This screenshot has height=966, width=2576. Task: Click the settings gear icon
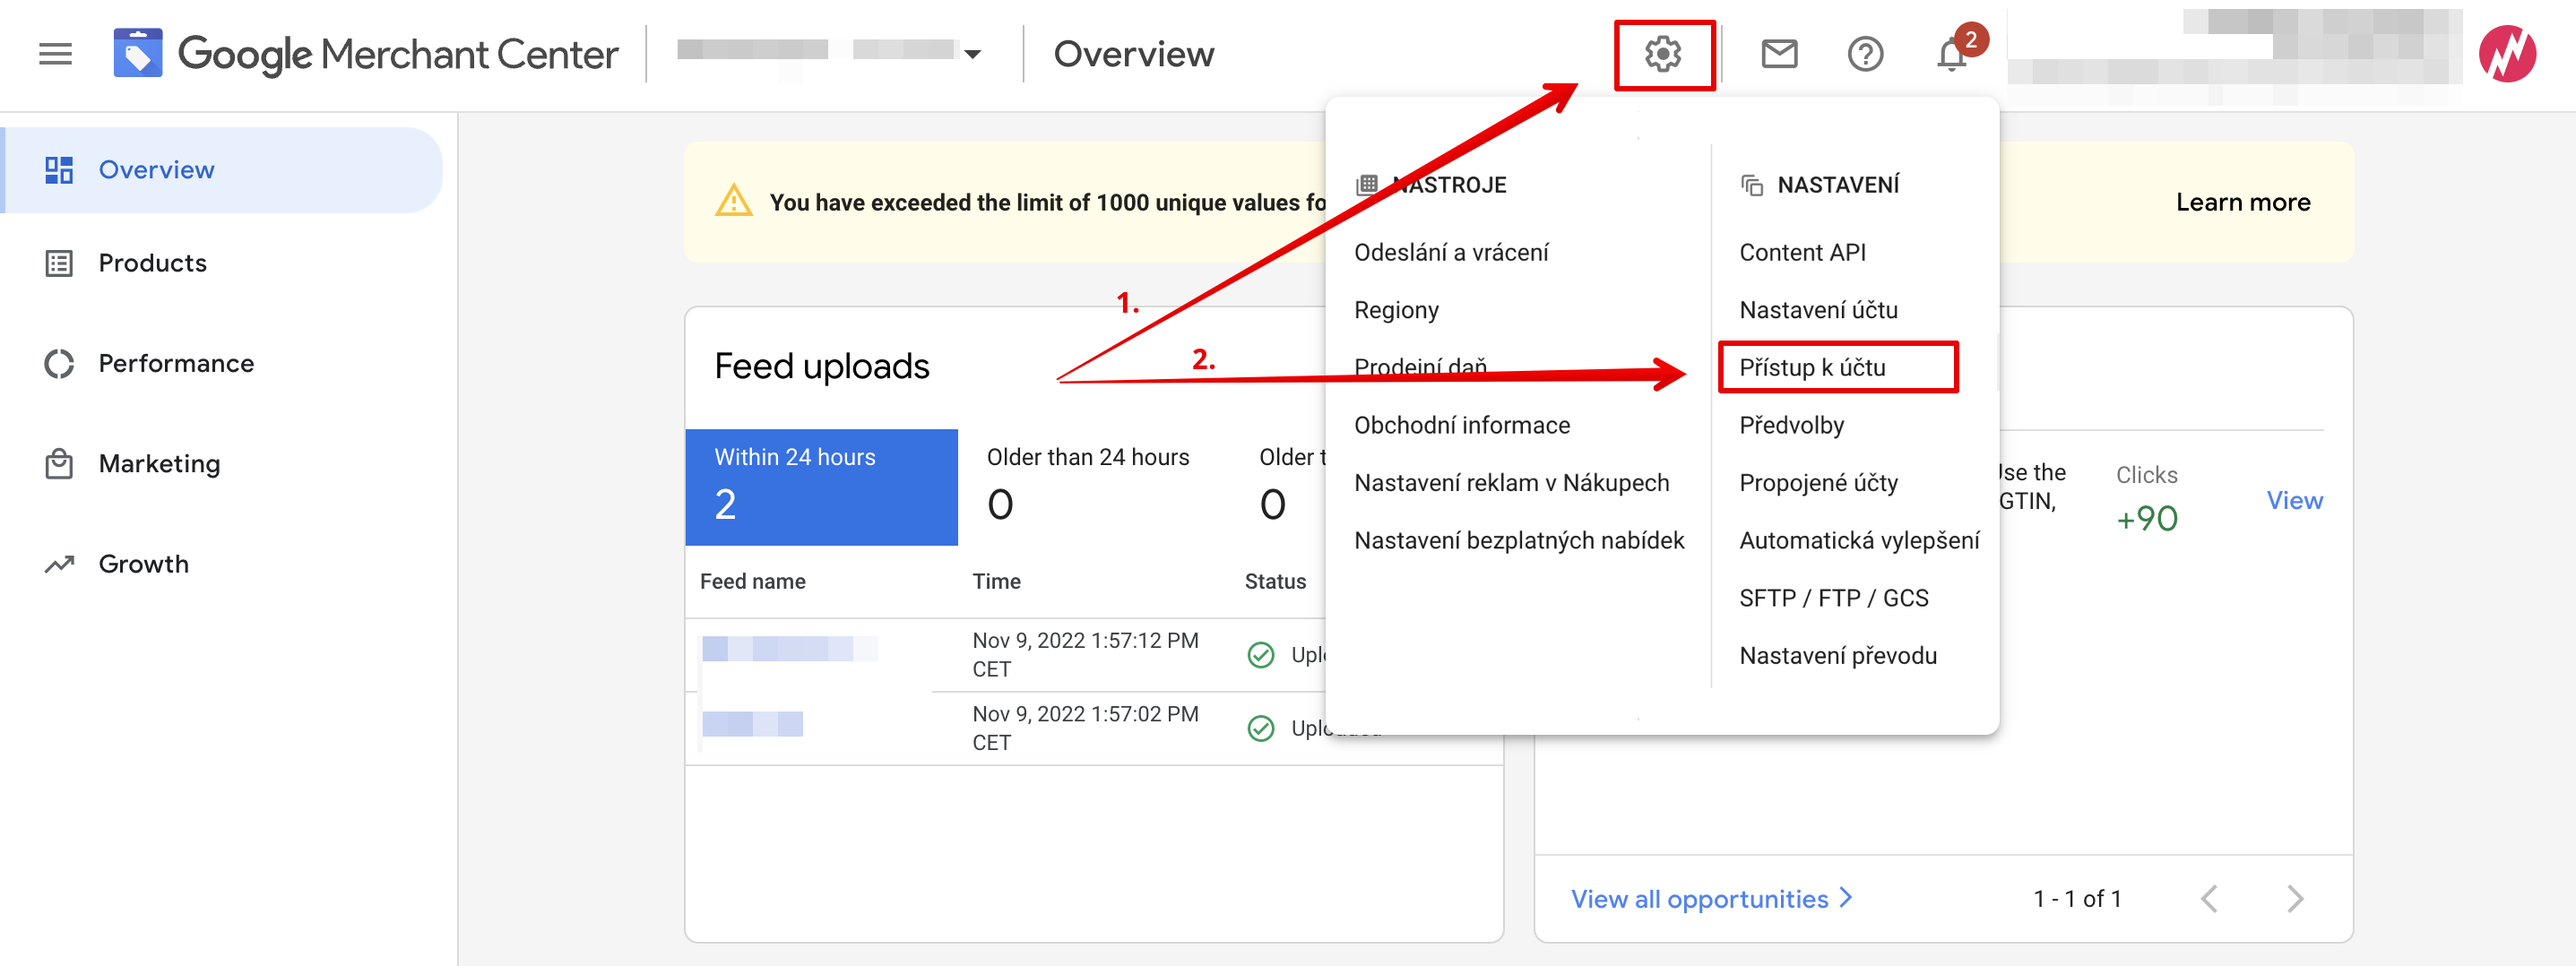pos(1663,54)
